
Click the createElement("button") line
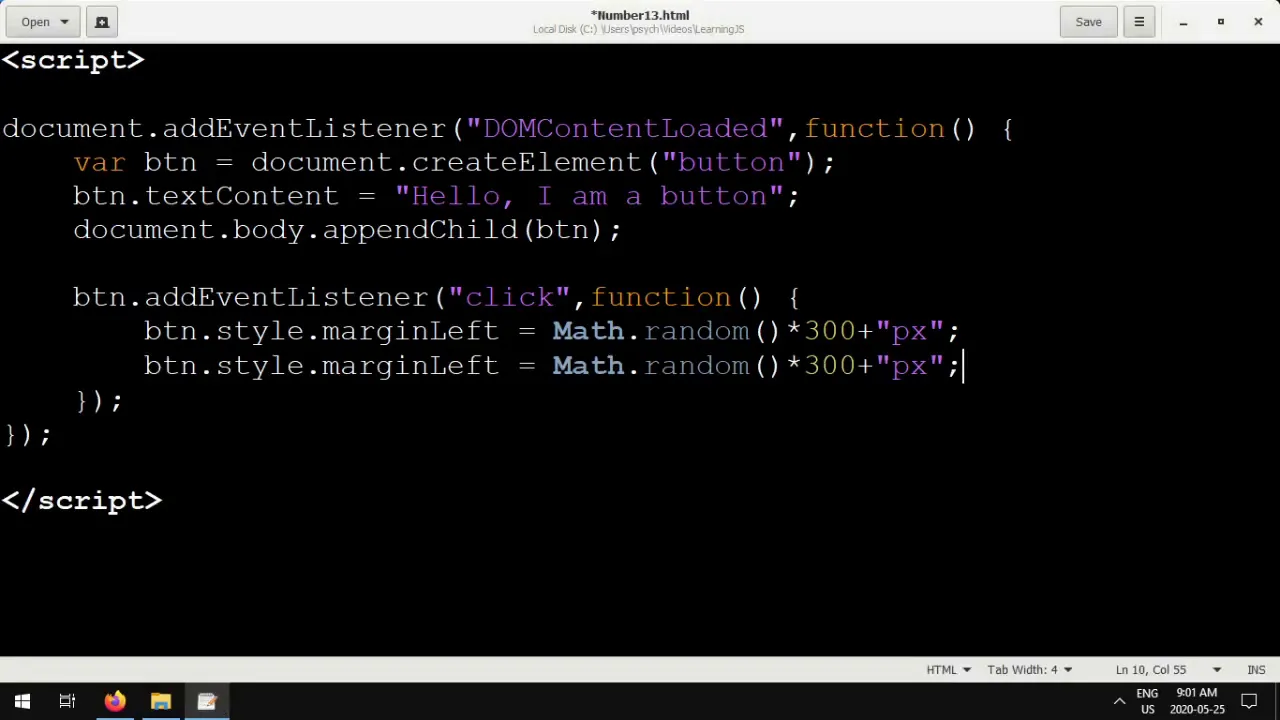point(454,162)
